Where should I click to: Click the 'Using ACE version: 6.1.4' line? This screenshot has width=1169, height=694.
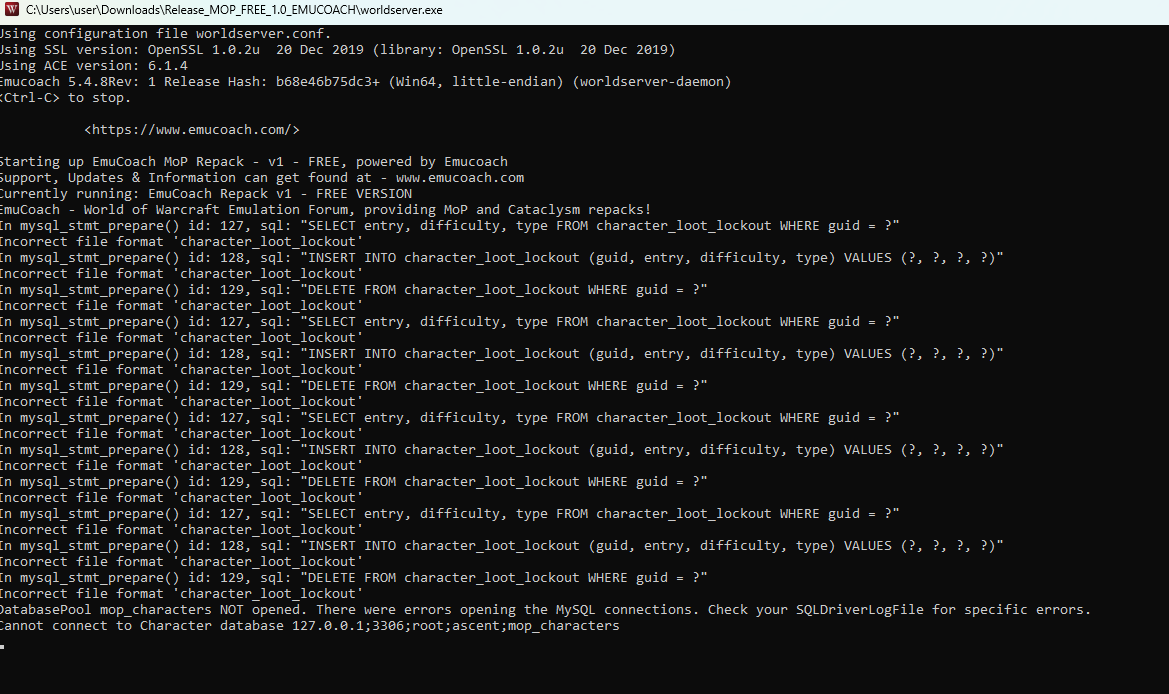tap(93, 66)
